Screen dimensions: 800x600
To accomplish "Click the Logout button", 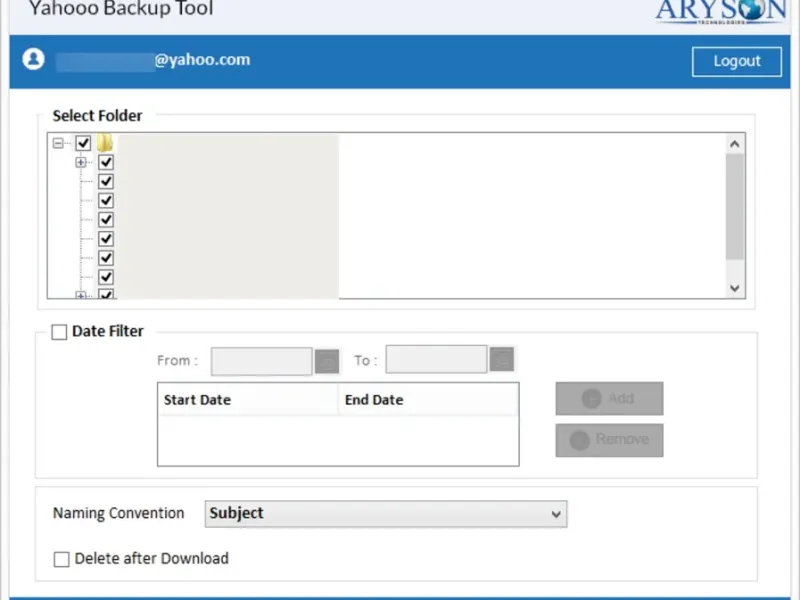I will [736, 61].
